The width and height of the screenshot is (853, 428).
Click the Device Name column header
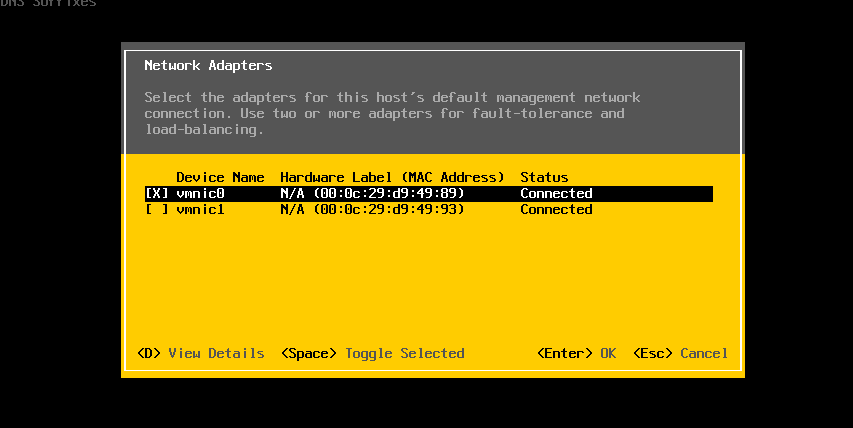[220, 177]
